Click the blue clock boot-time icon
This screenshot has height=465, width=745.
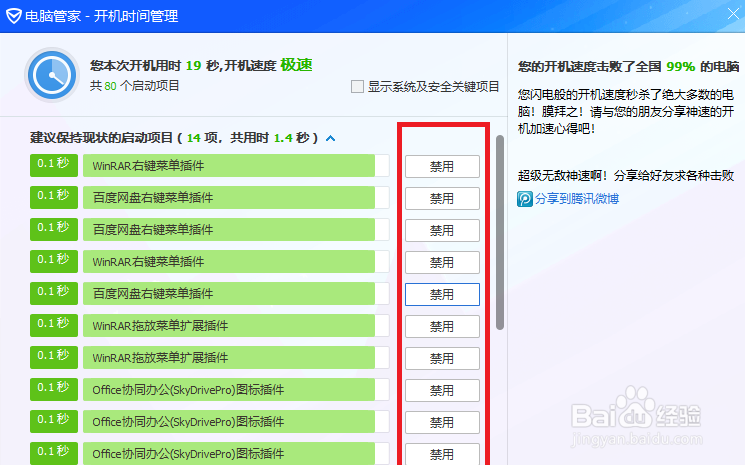click(x=52, y=75)
